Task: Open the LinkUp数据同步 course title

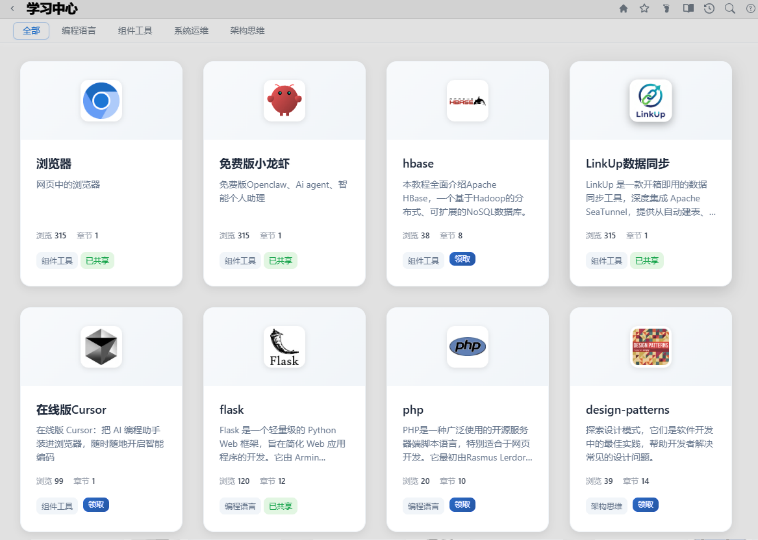Action: 627,164
